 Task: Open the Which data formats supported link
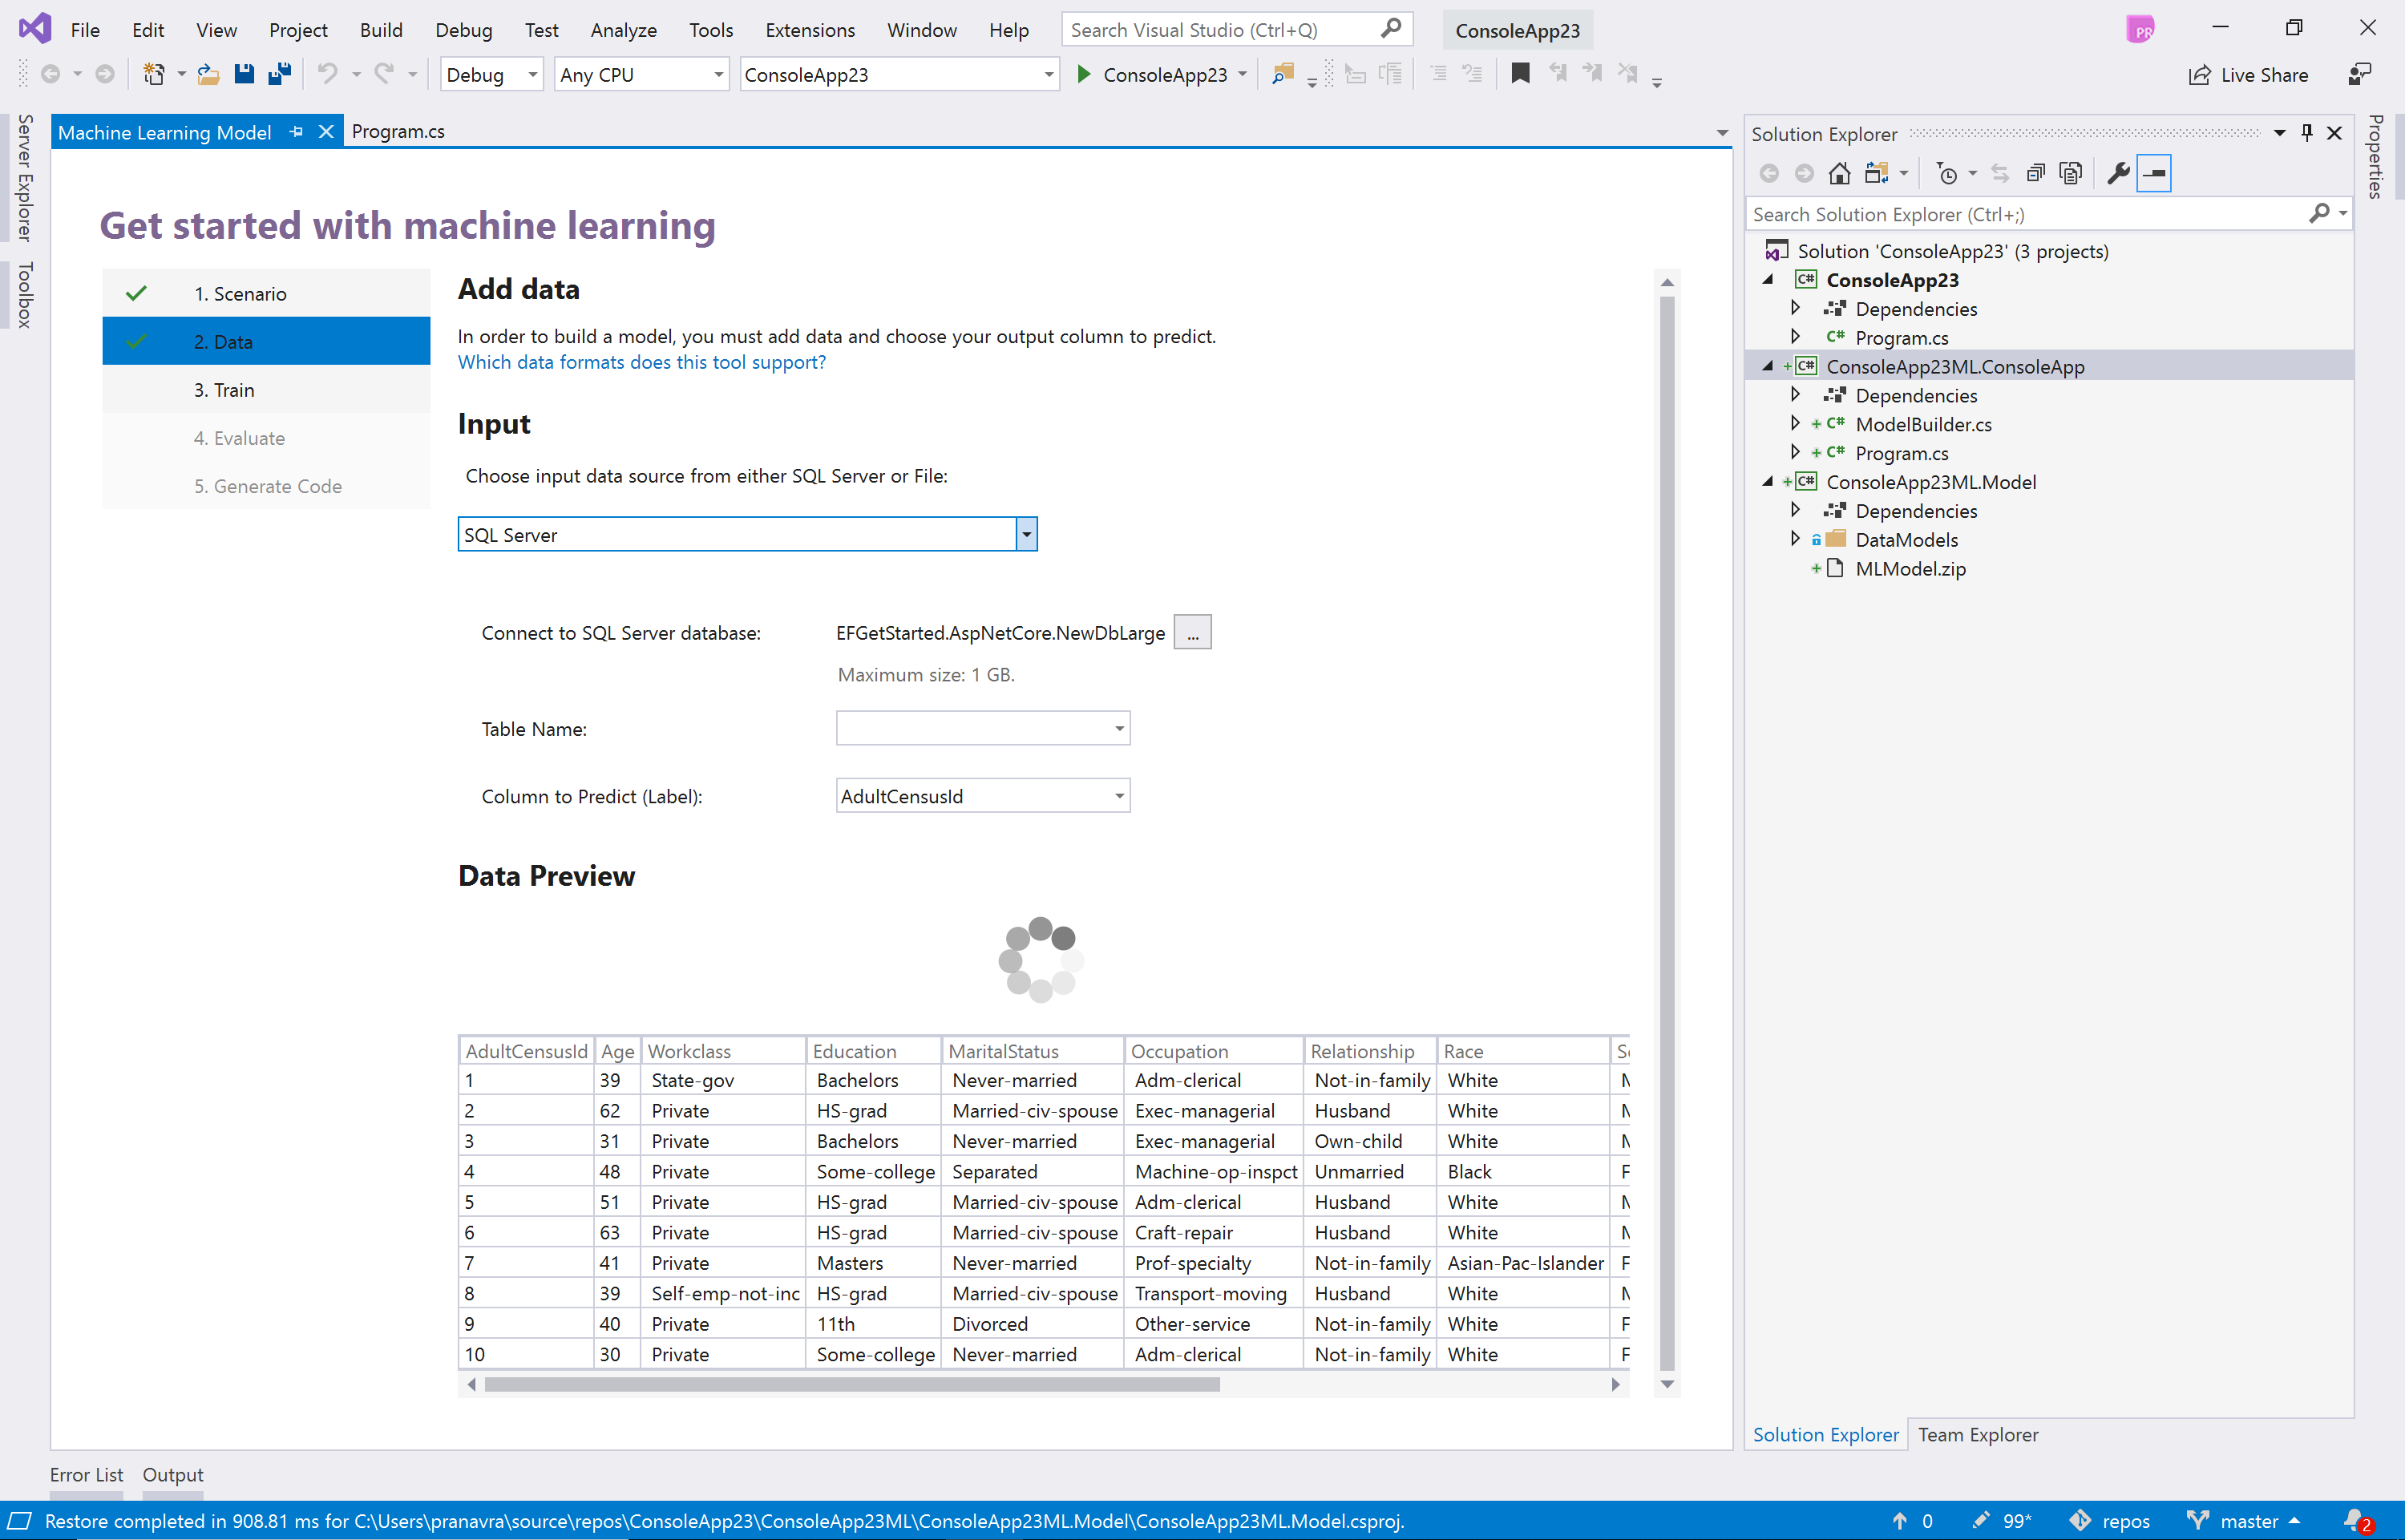642,362
